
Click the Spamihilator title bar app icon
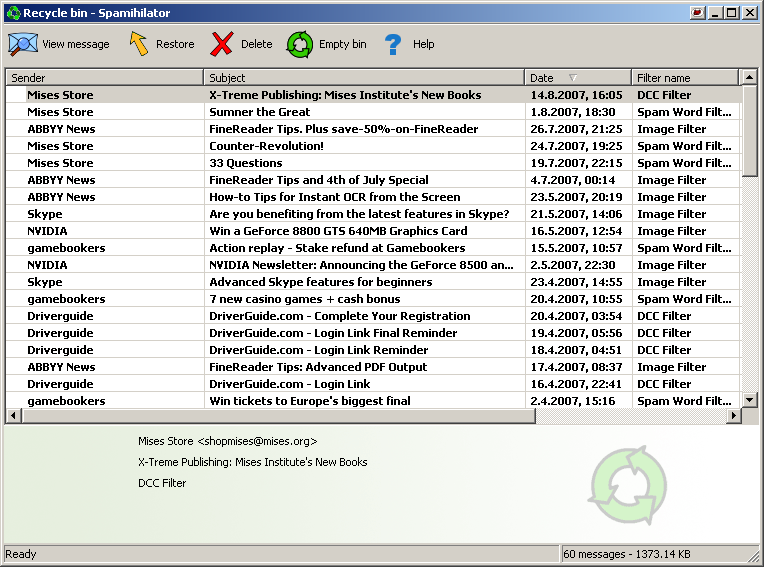[x=14, y=13]
